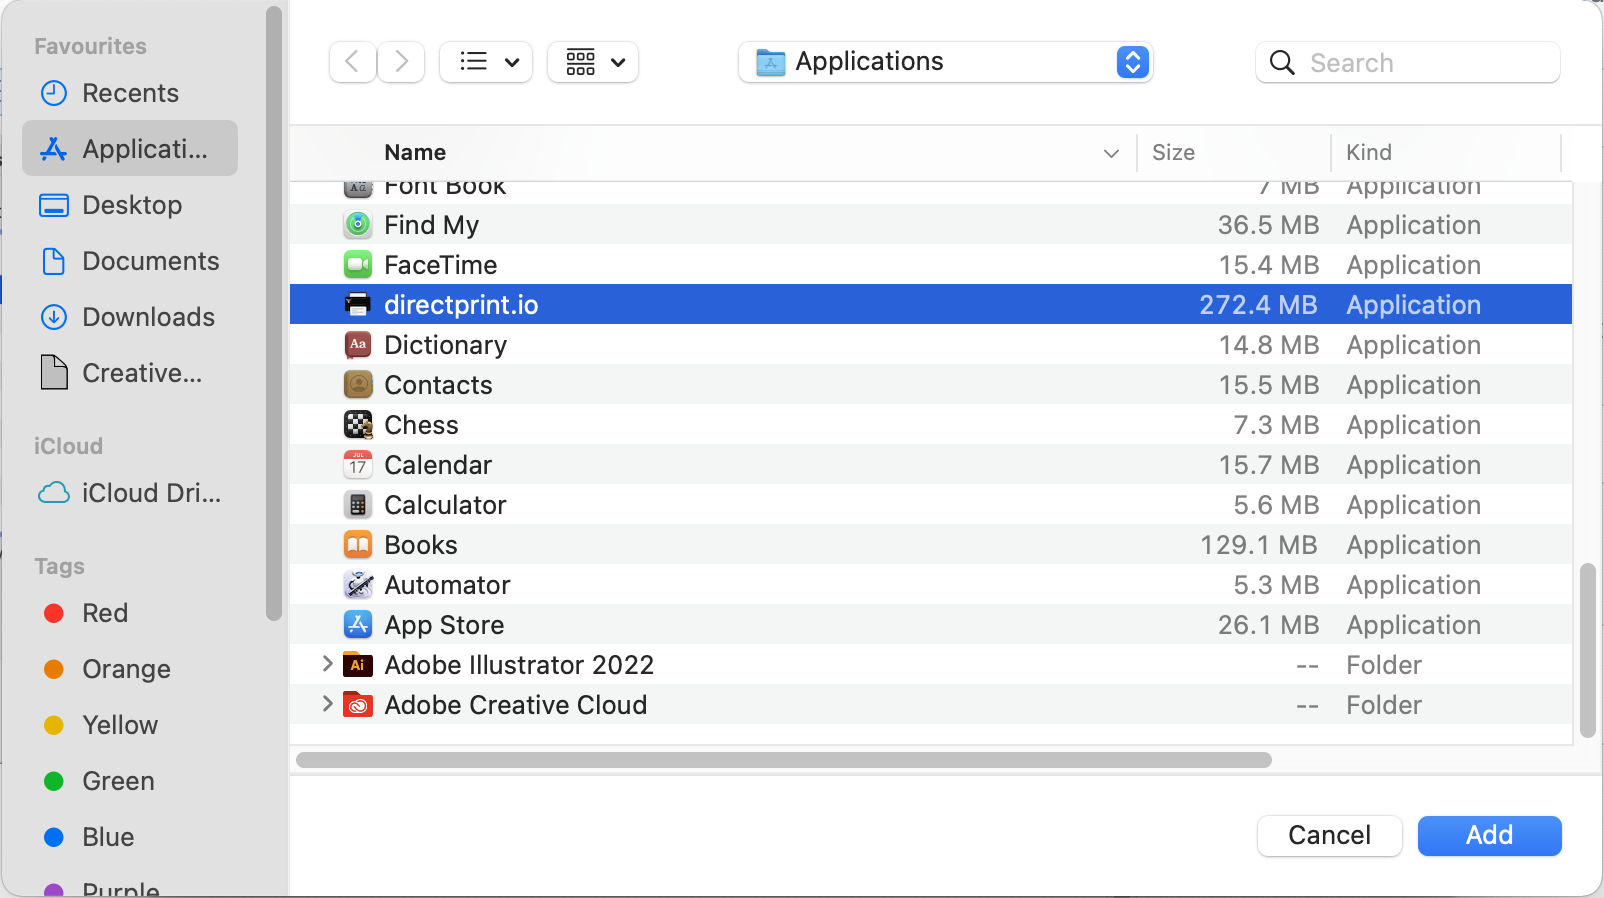Click the Calendar app icon
The width and height of the screenshot is (1604, 898).
[x=358, y=465]
